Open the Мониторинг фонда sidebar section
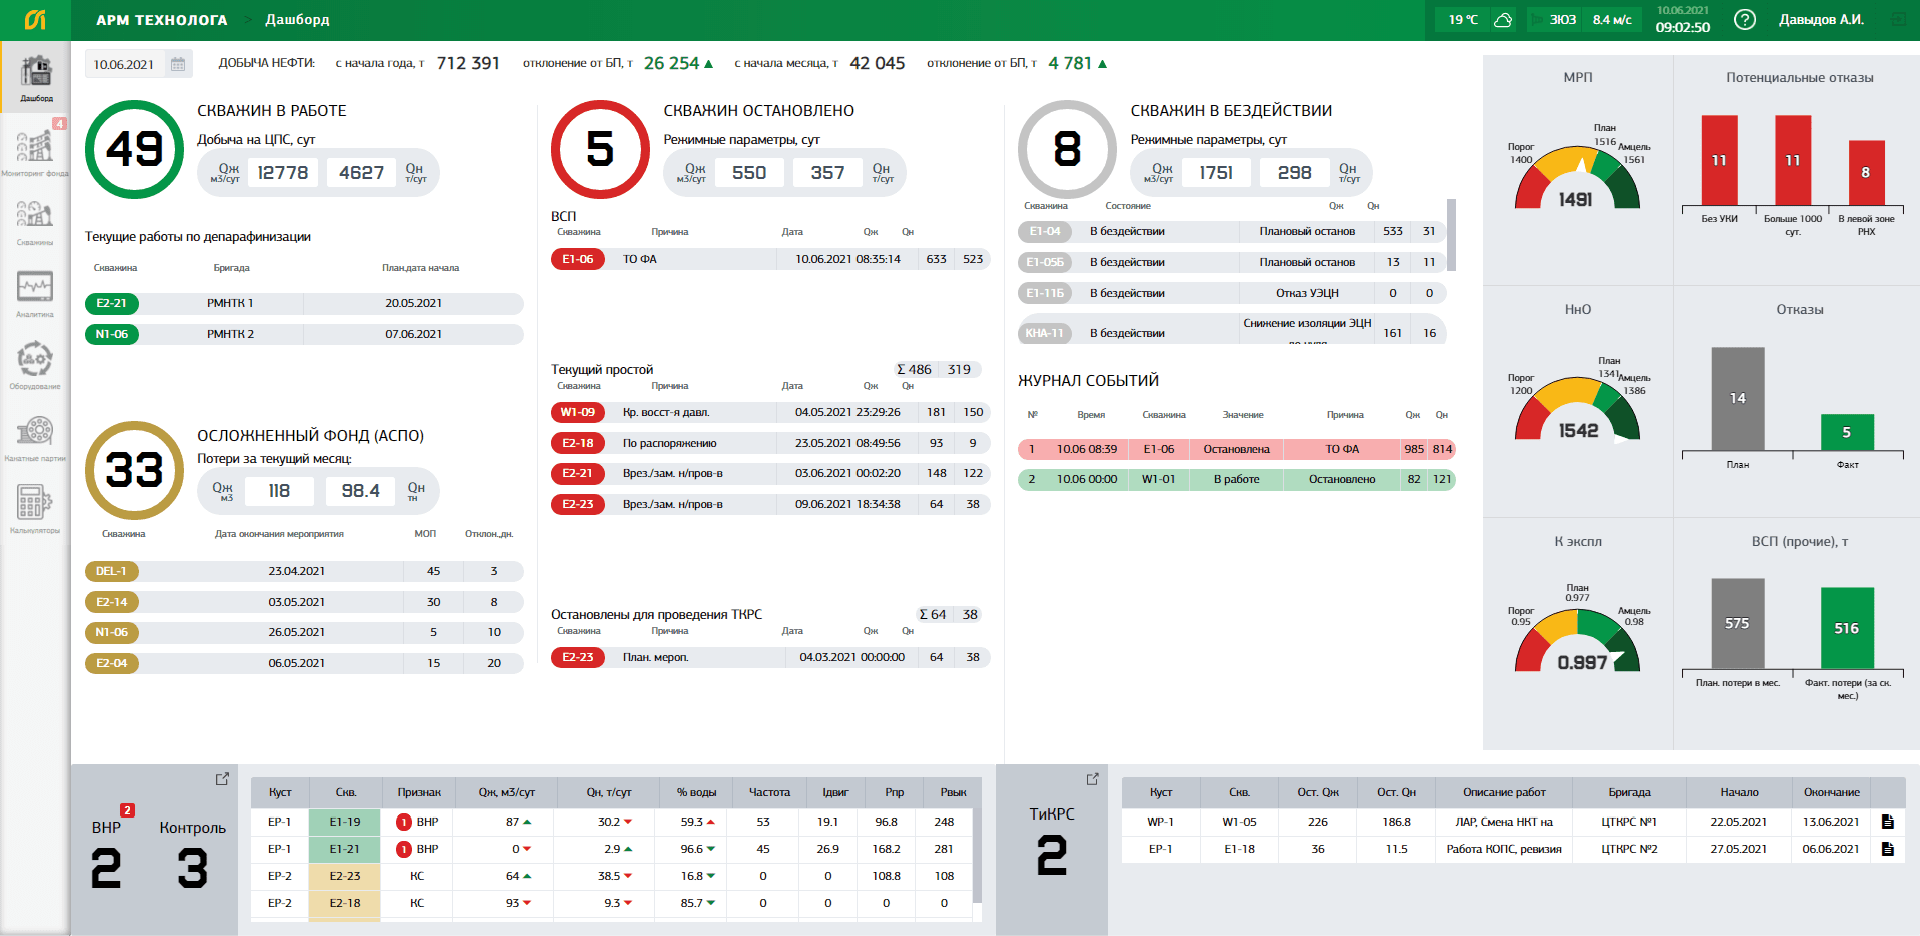This screenshot has height=936, width=1920. point(35,149)
